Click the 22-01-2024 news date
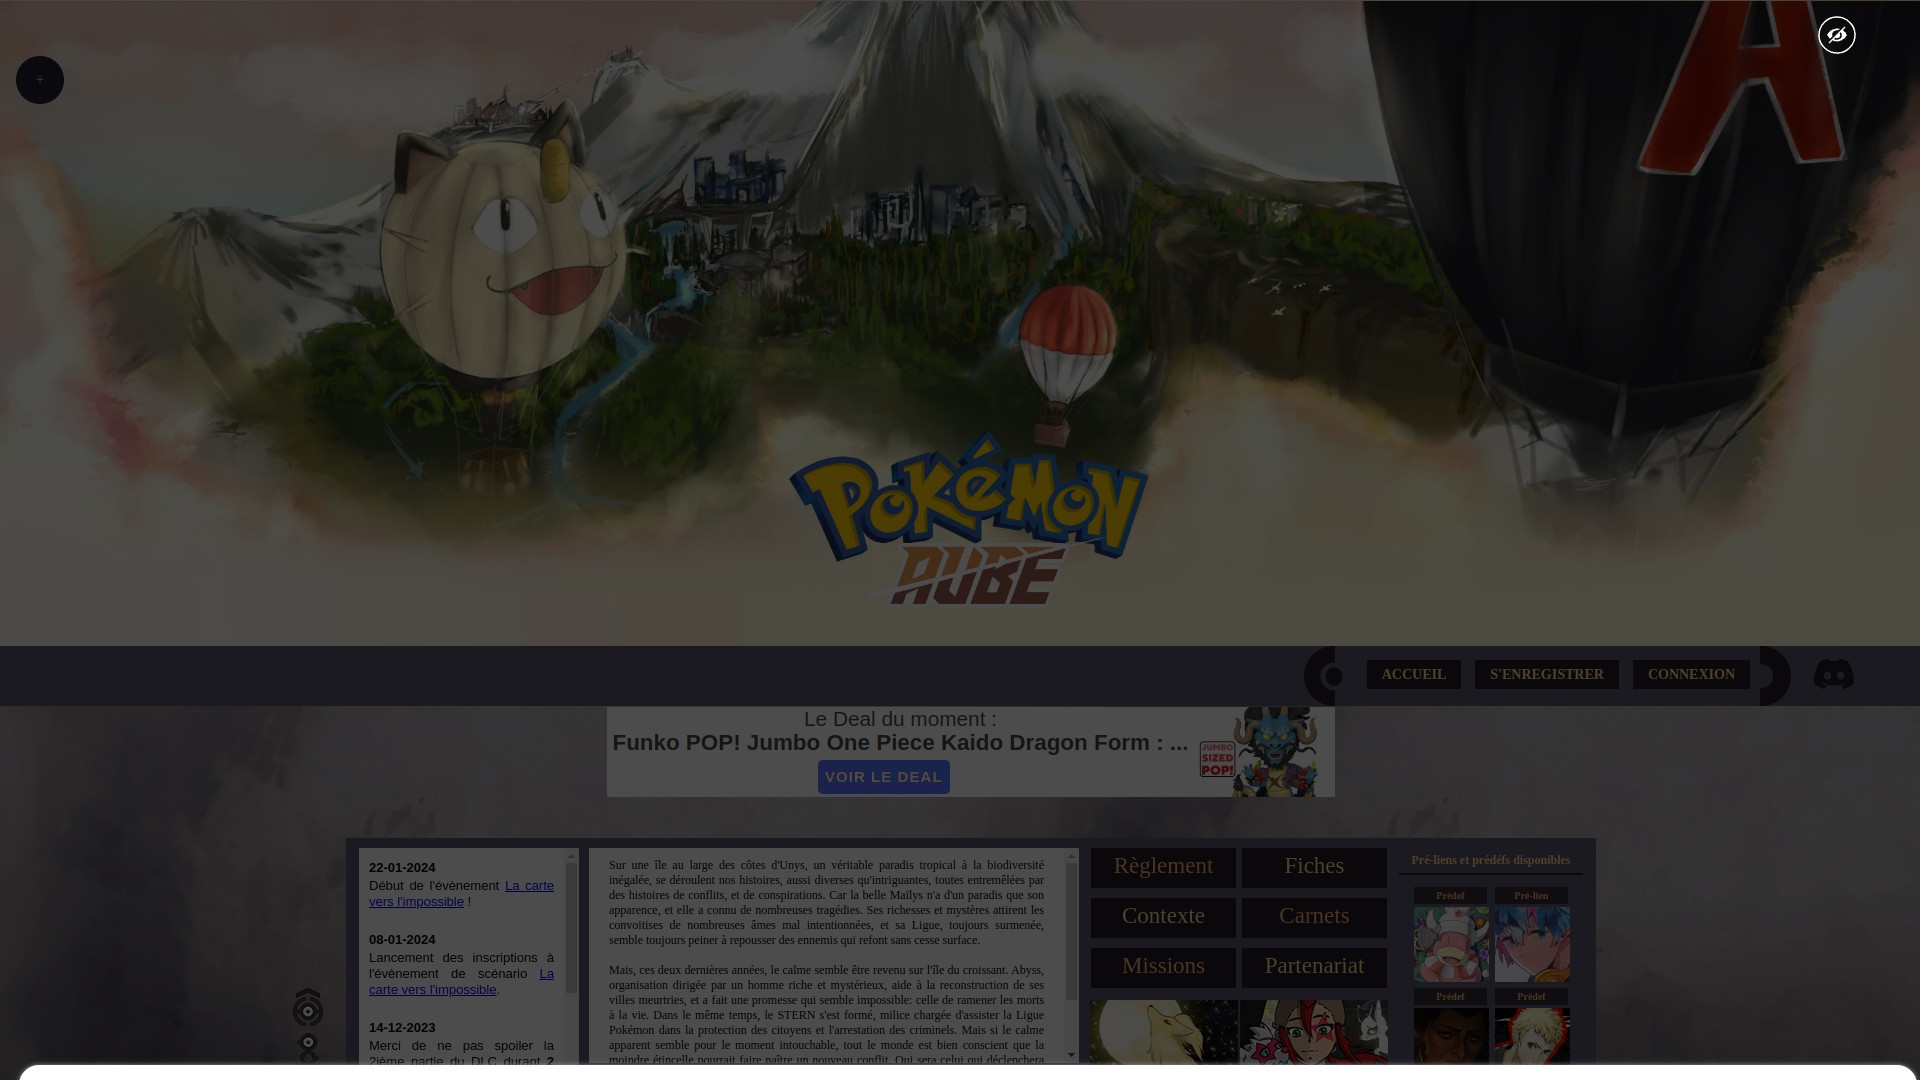Screen dimensions: 1920x1080 tap(402, 868)
